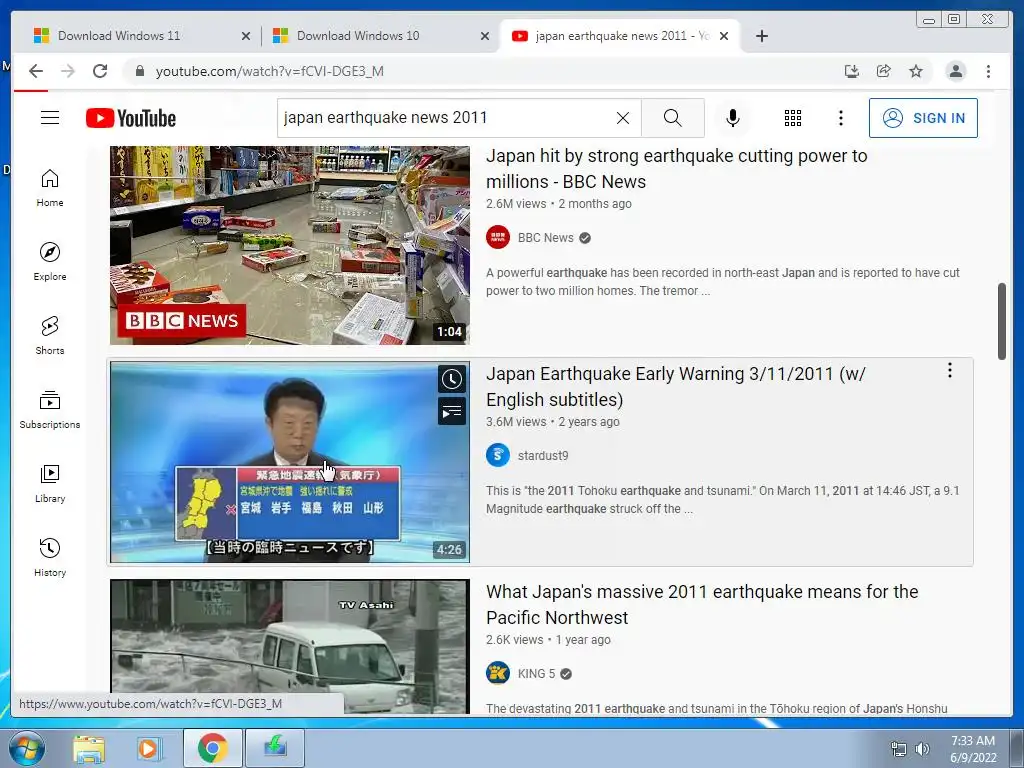Click the TV Asahi flood van thumbnail

289,647
